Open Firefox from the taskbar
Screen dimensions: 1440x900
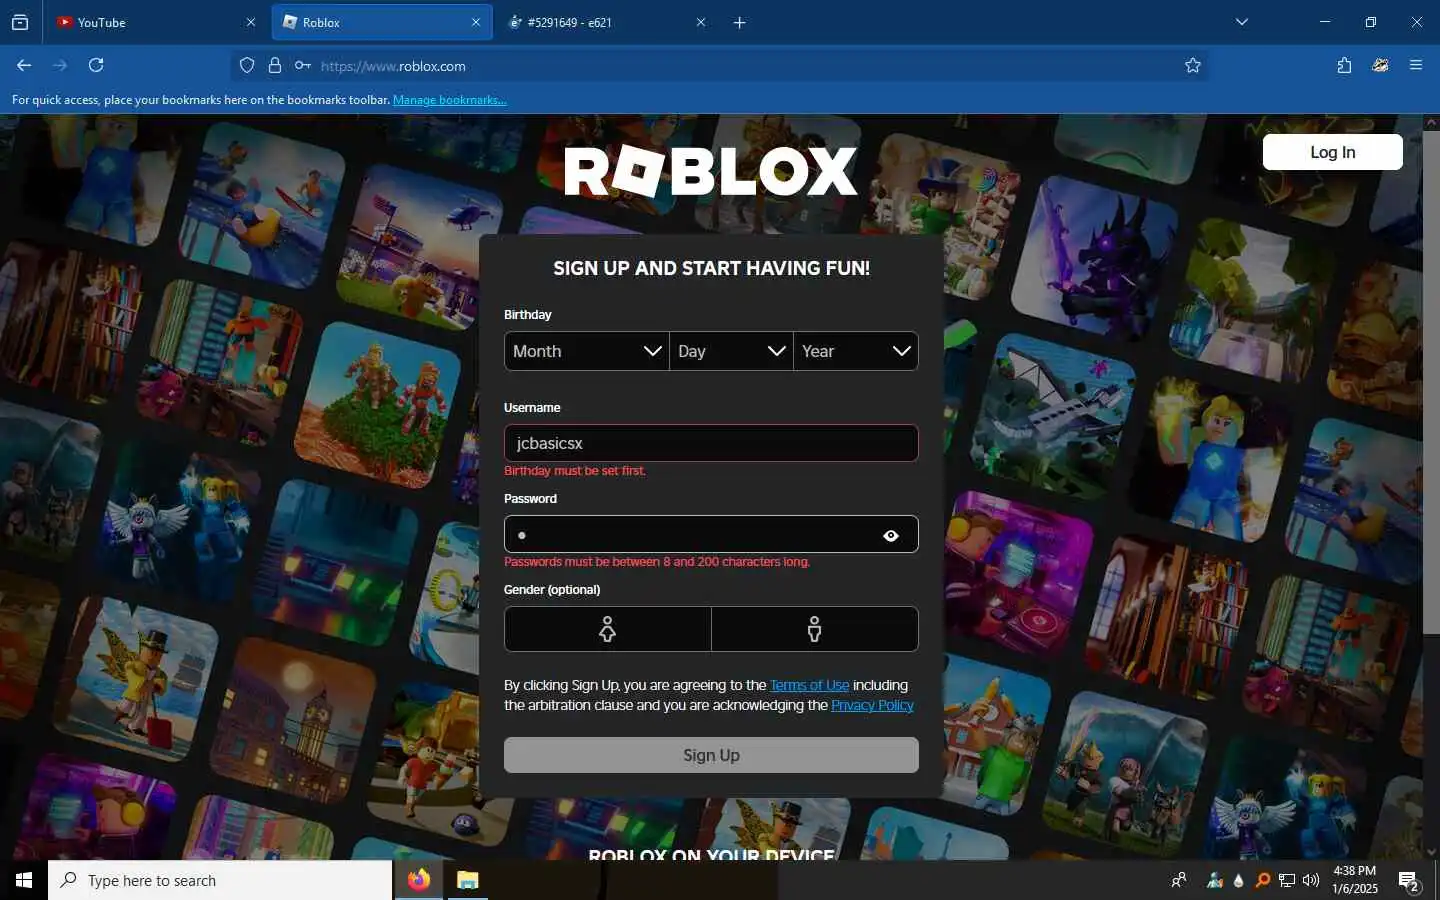419,880
